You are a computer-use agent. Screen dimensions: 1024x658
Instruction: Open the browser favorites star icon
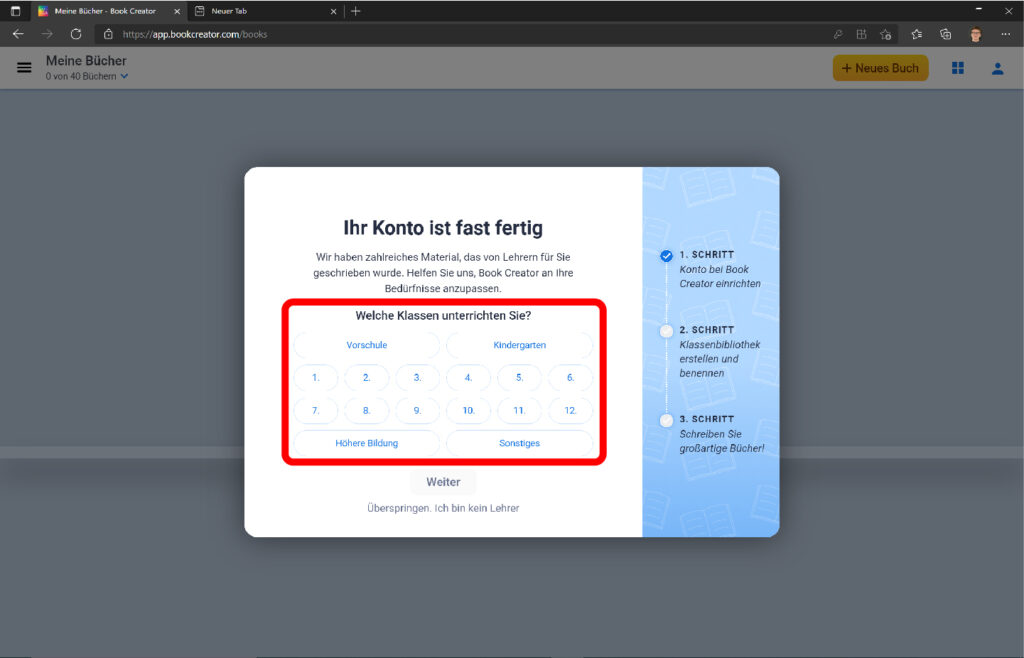pos(917,34)
